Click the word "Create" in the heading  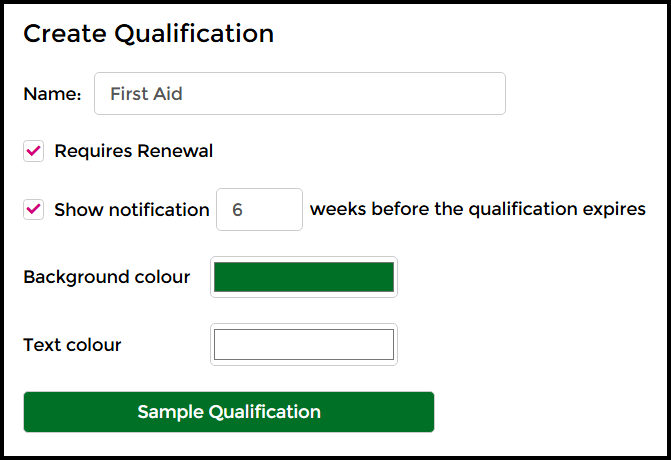(x=65, y=33)
